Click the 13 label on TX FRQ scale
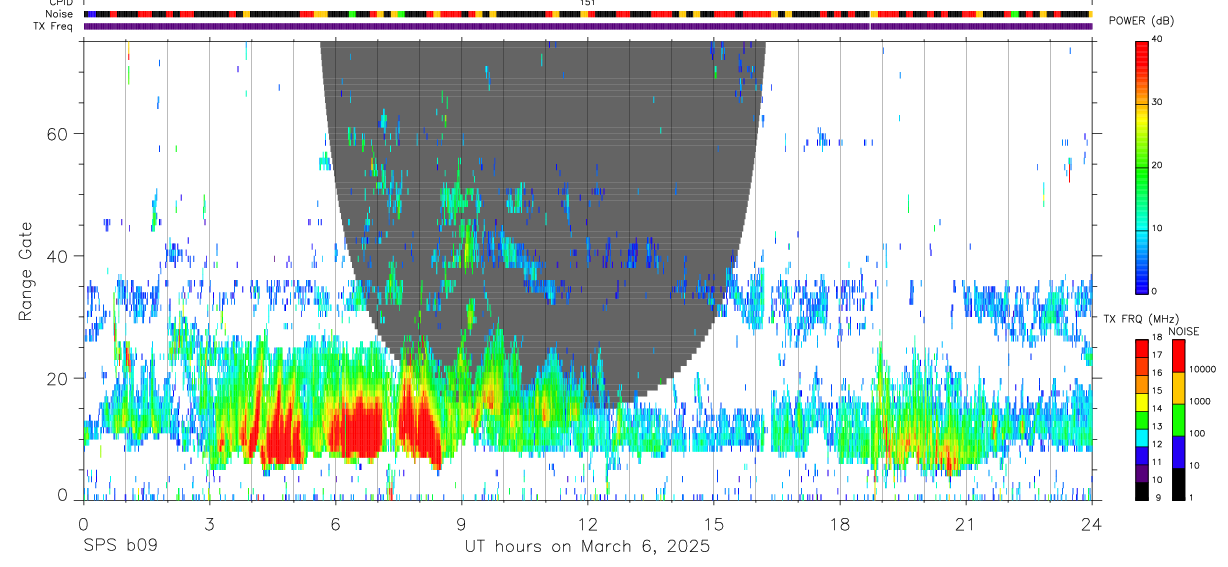1228x567 pixels. tap(1156, 427)
